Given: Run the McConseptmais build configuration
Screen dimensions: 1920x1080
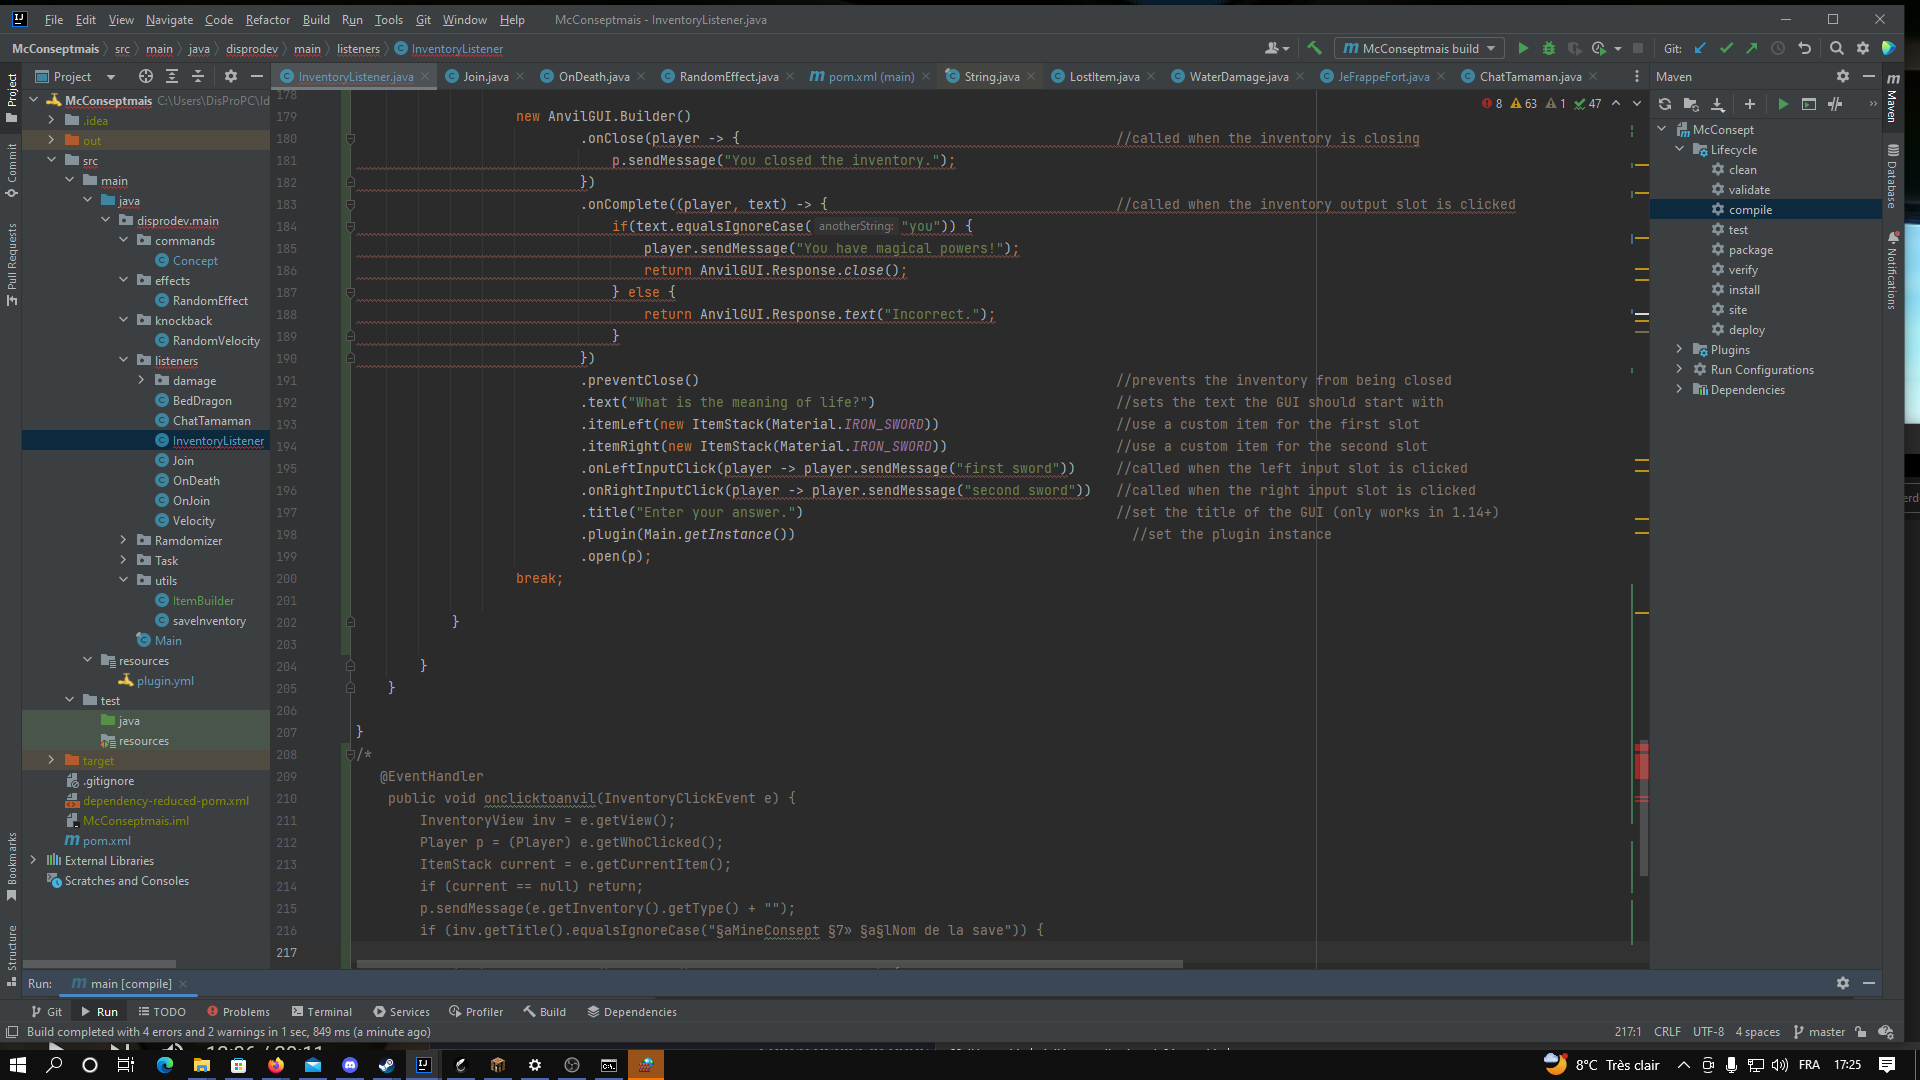Looking at the screenshot, I should click(x=1523, y=48).
